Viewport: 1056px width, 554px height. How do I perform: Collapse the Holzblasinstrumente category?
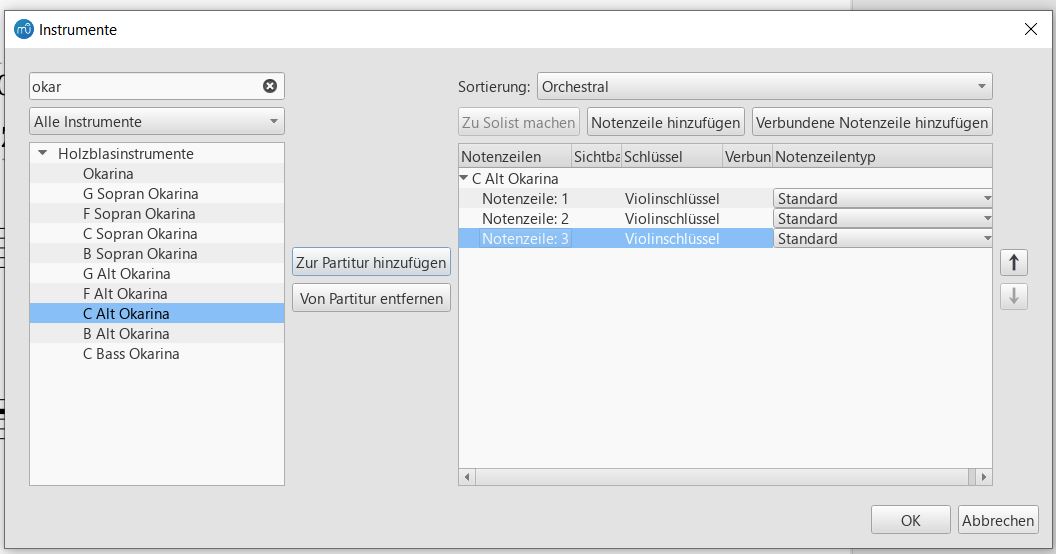point(42,153)
